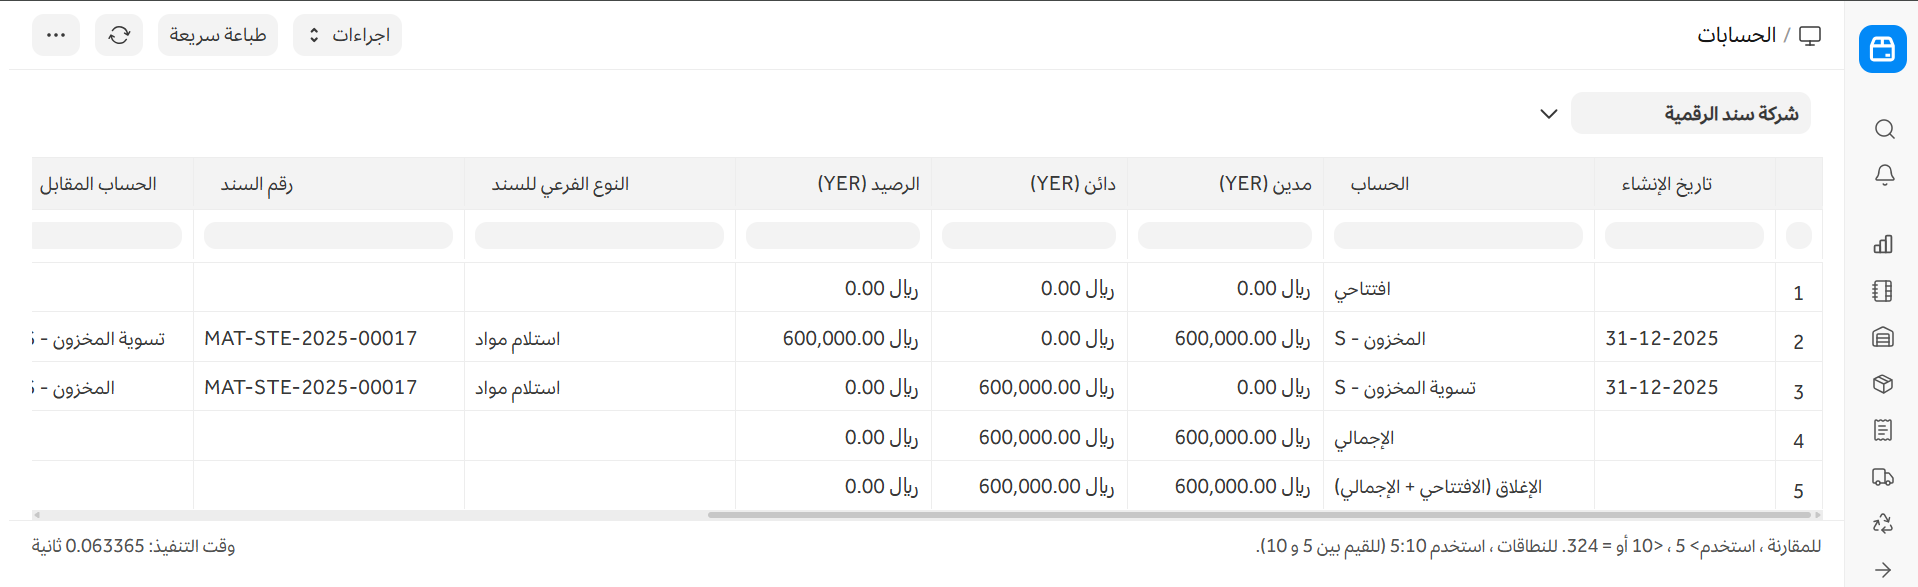Click the warehouse icon in sidebar
1918x587 pixels.
point(1883,337)
